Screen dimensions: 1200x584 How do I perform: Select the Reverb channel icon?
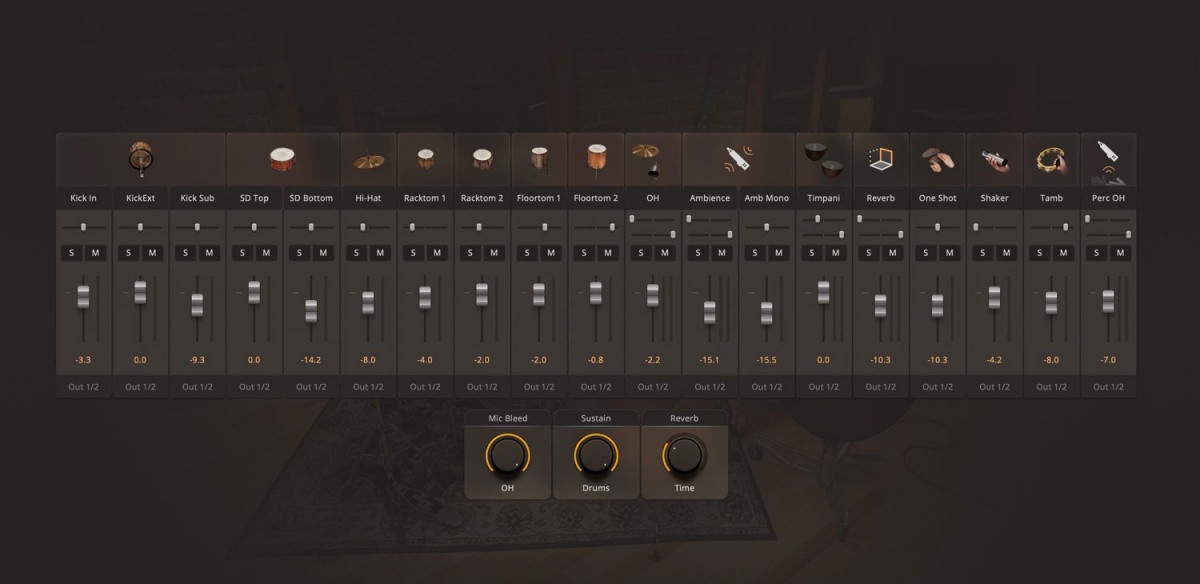pos(880,158)
